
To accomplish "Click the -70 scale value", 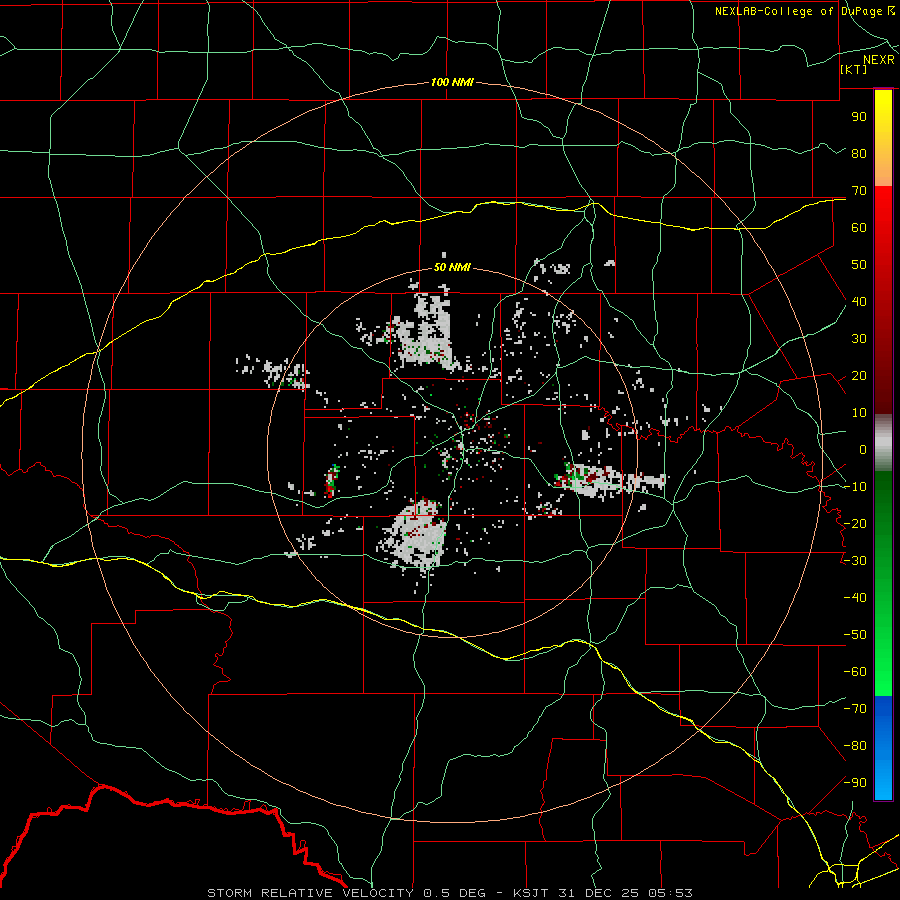I will [855, 709].
